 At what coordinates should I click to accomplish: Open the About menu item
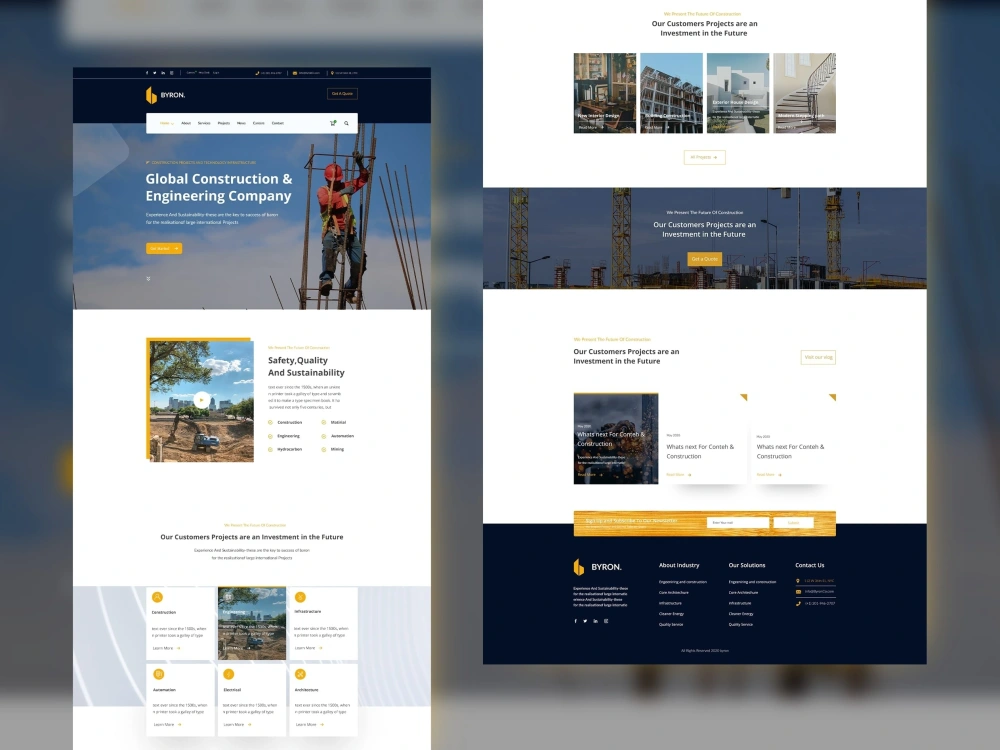tap(186, 123)
